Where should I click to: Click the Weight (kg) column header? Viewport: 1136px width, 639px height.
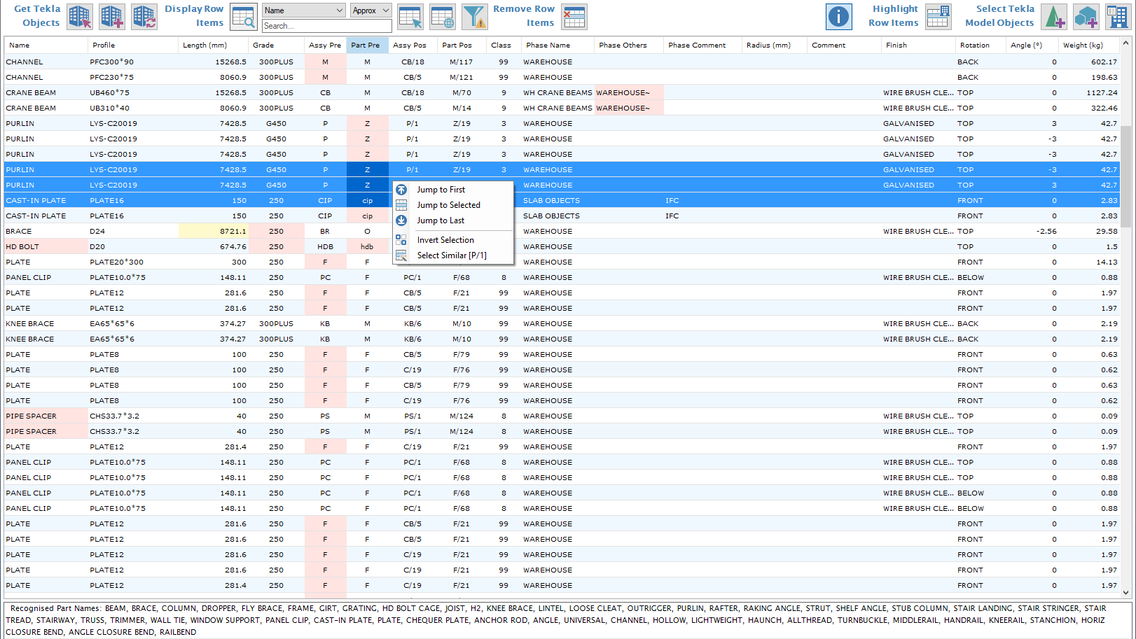point(1089,45)
